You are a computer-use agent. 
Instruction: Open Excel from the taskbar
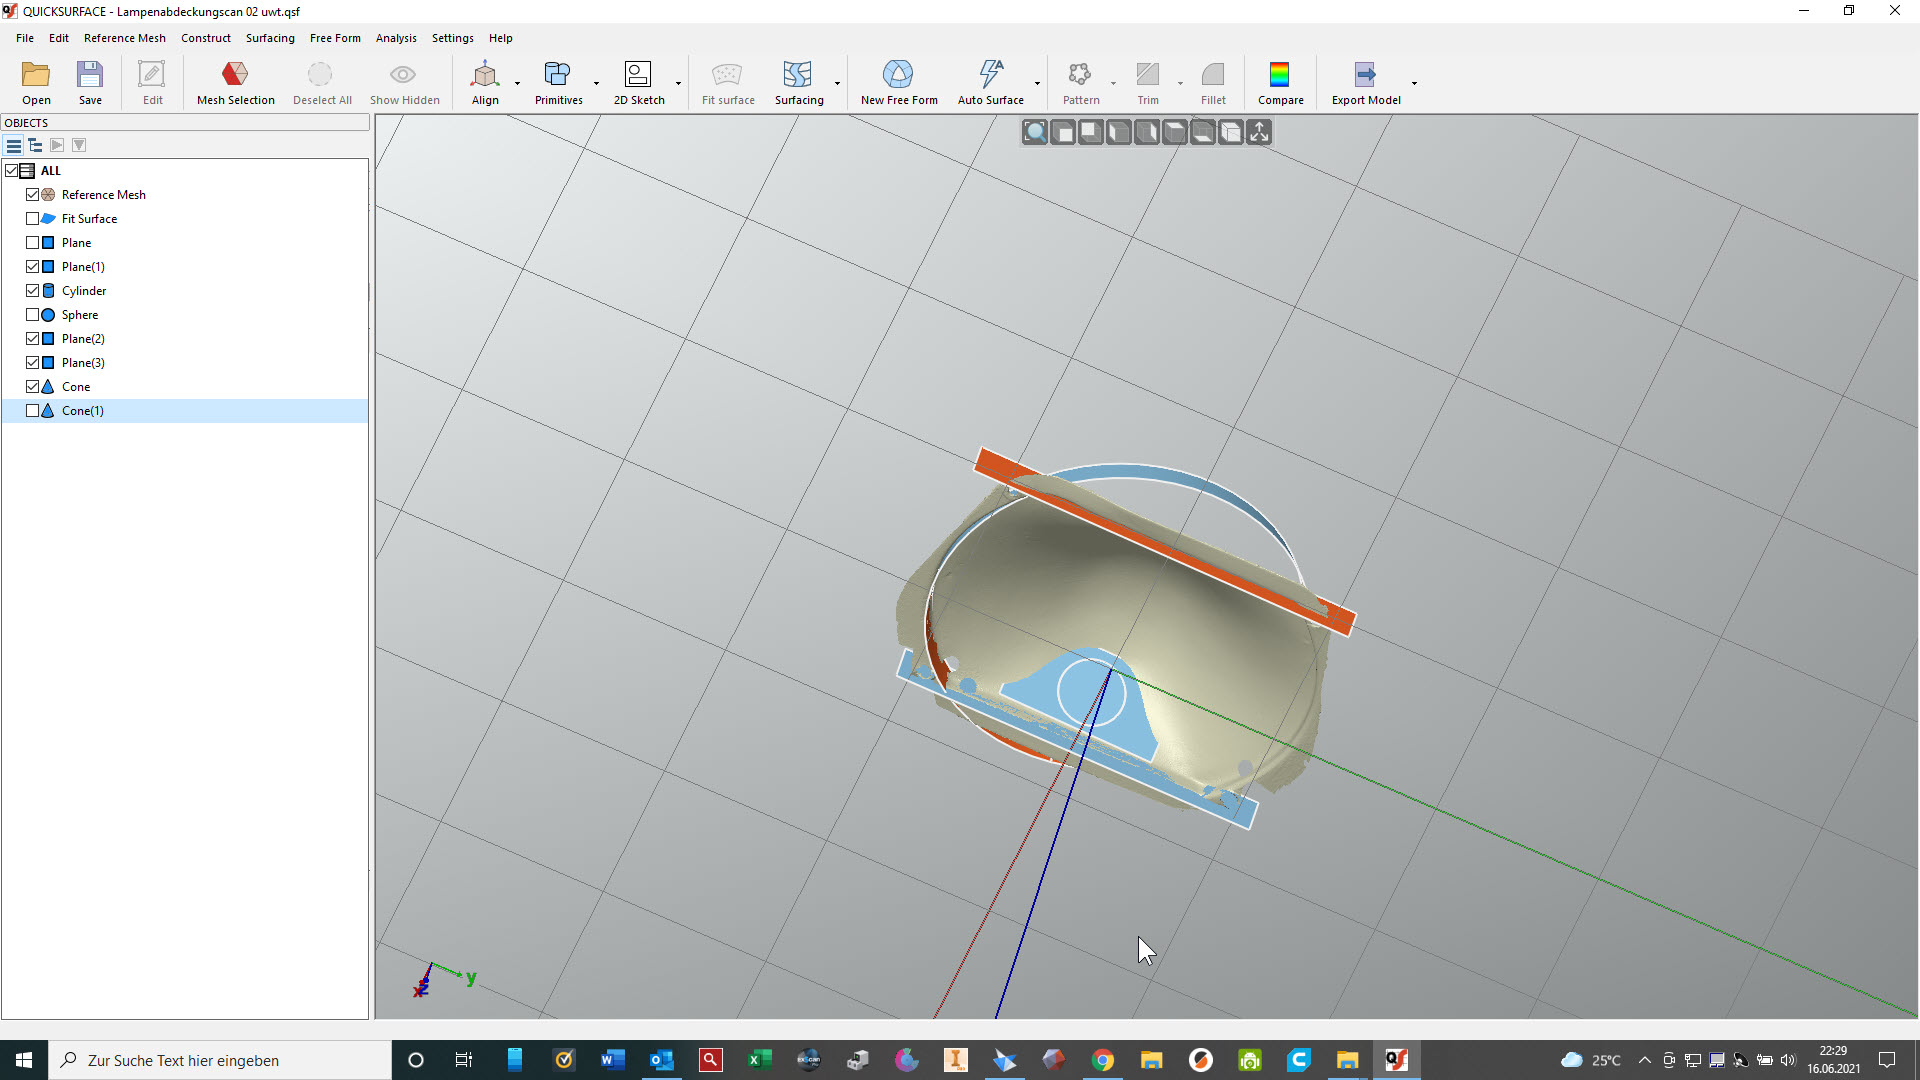tap(759, 1060)
